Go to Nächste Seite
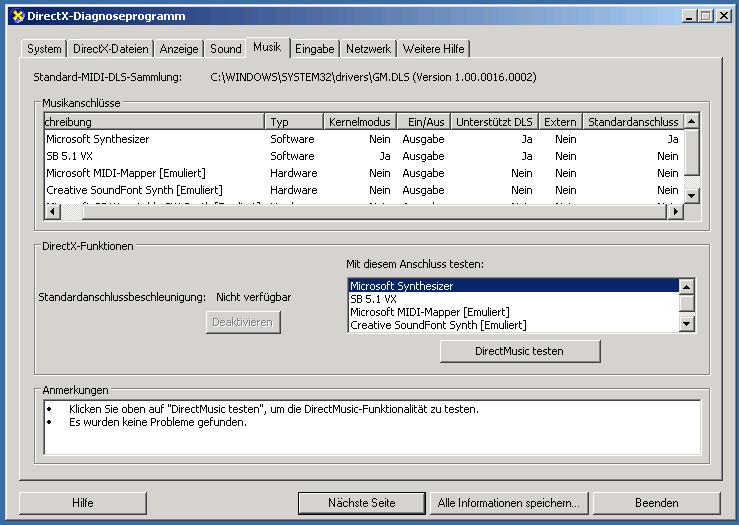The width and height of the screenshot is (739, 525). pos(361,503)
